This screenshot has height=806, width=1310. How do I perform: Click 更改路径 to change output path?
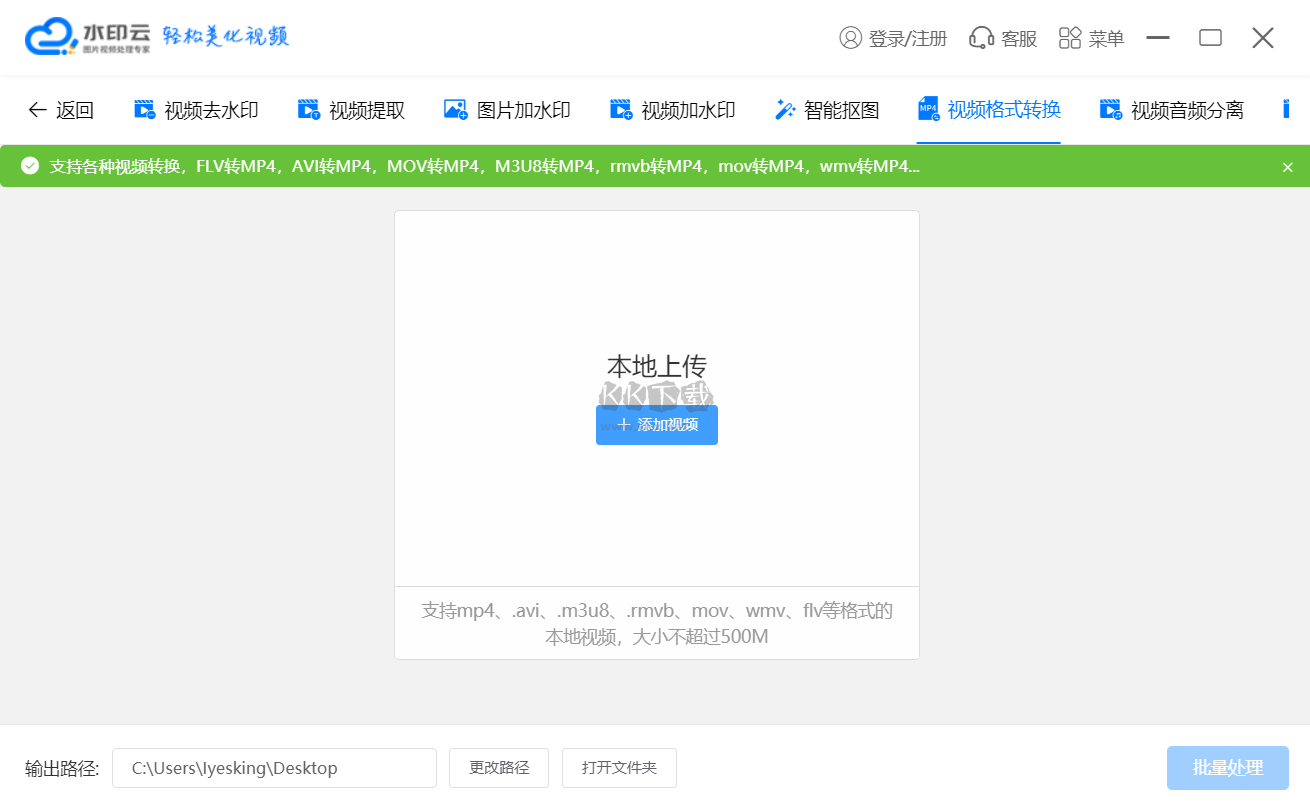[498, 768]
